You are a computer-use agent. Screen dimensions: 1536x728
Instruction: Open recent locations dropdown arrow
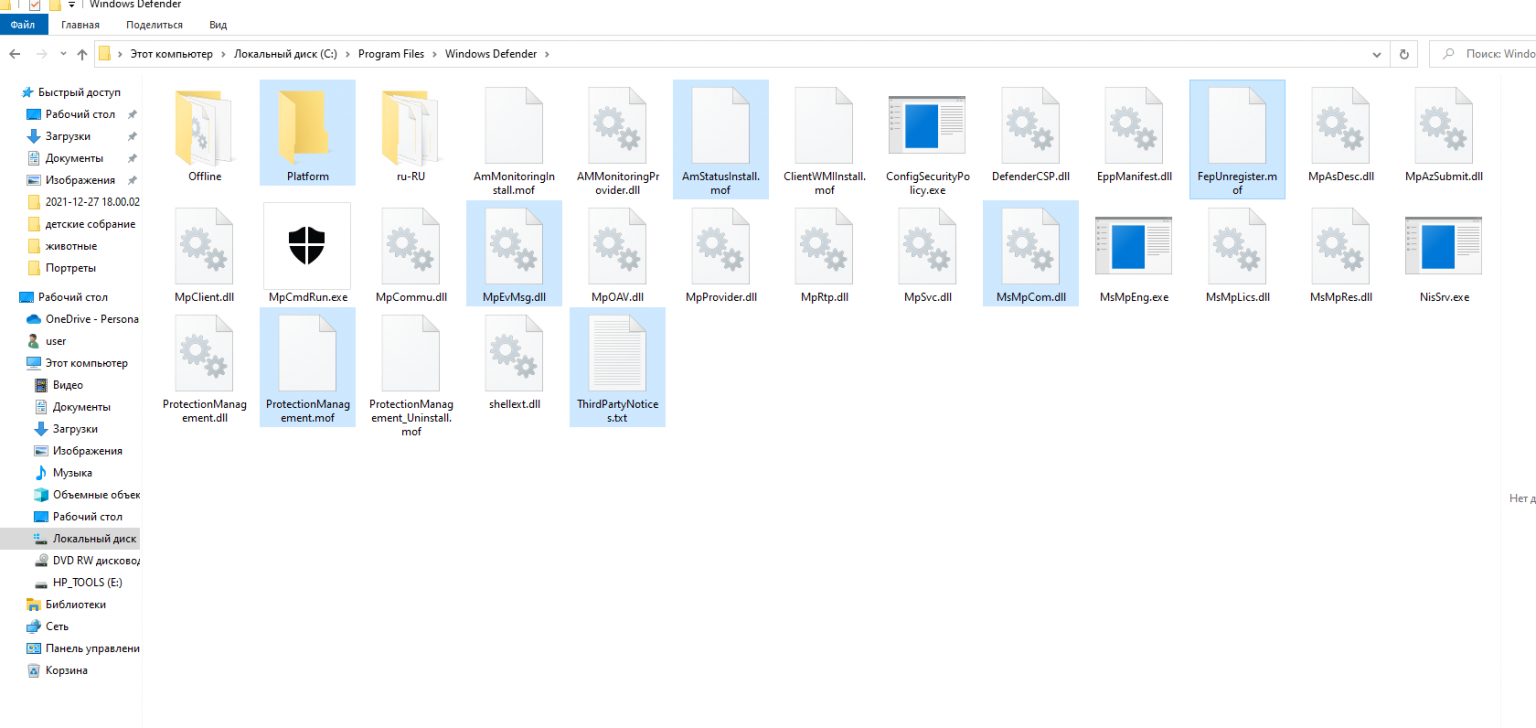point(64,54)
